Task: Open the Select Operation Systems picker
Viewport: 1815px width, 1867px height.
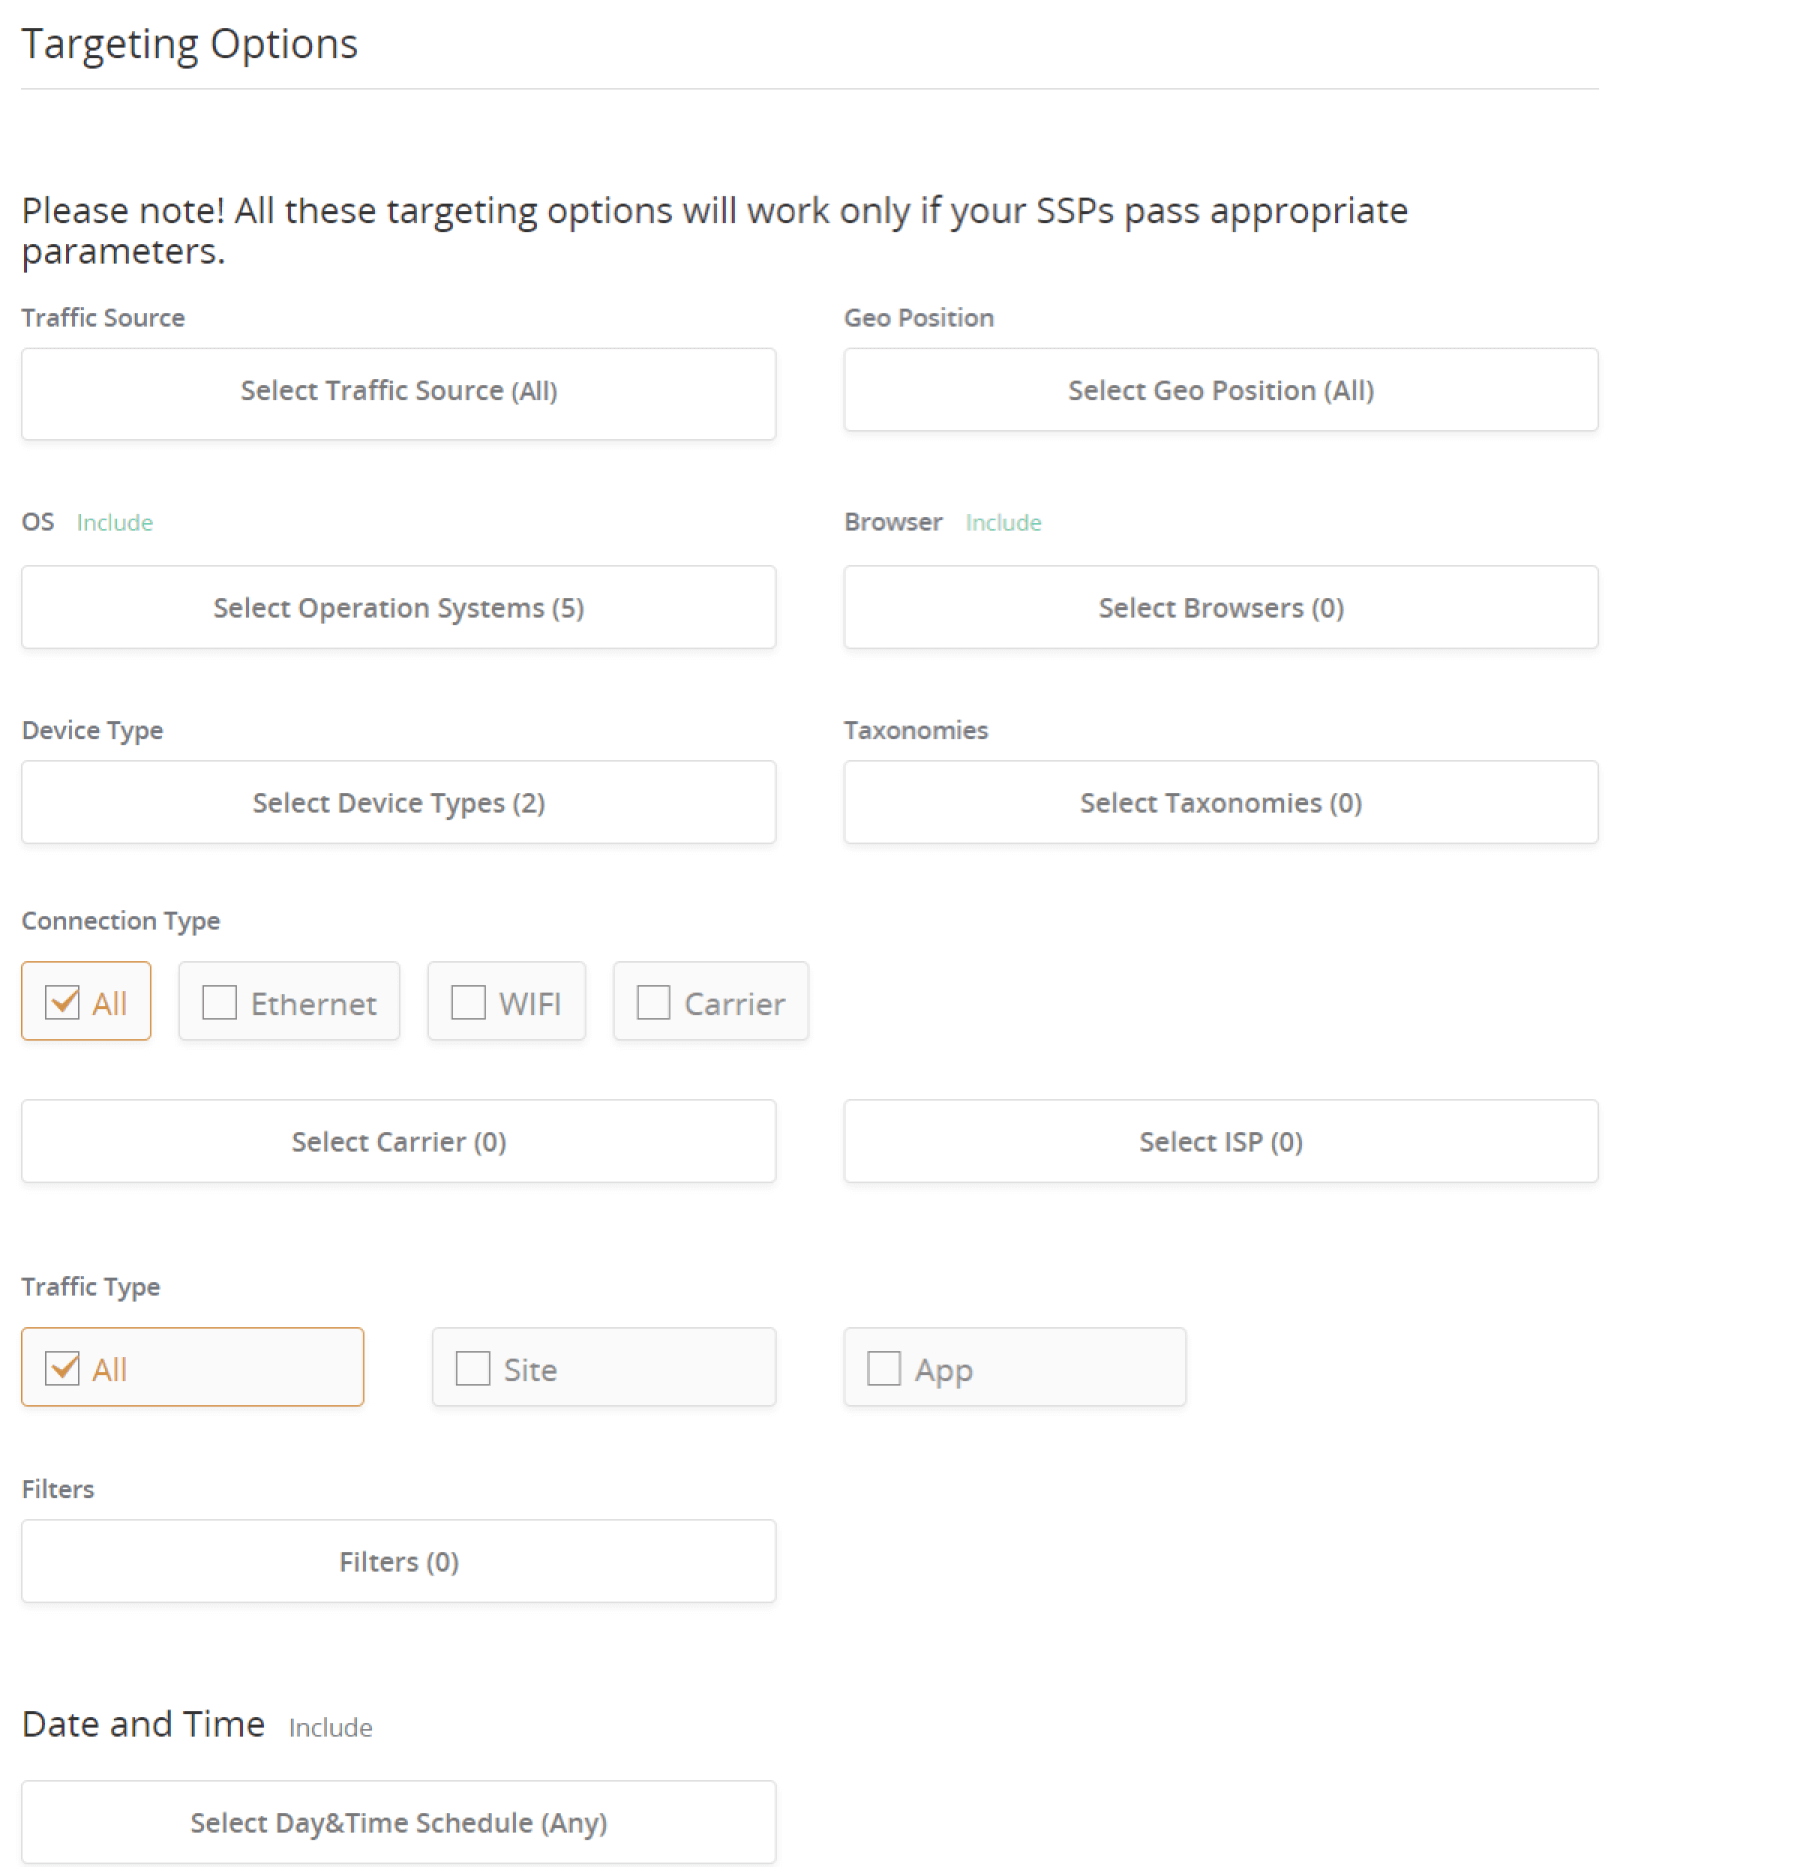Action: 398,607
